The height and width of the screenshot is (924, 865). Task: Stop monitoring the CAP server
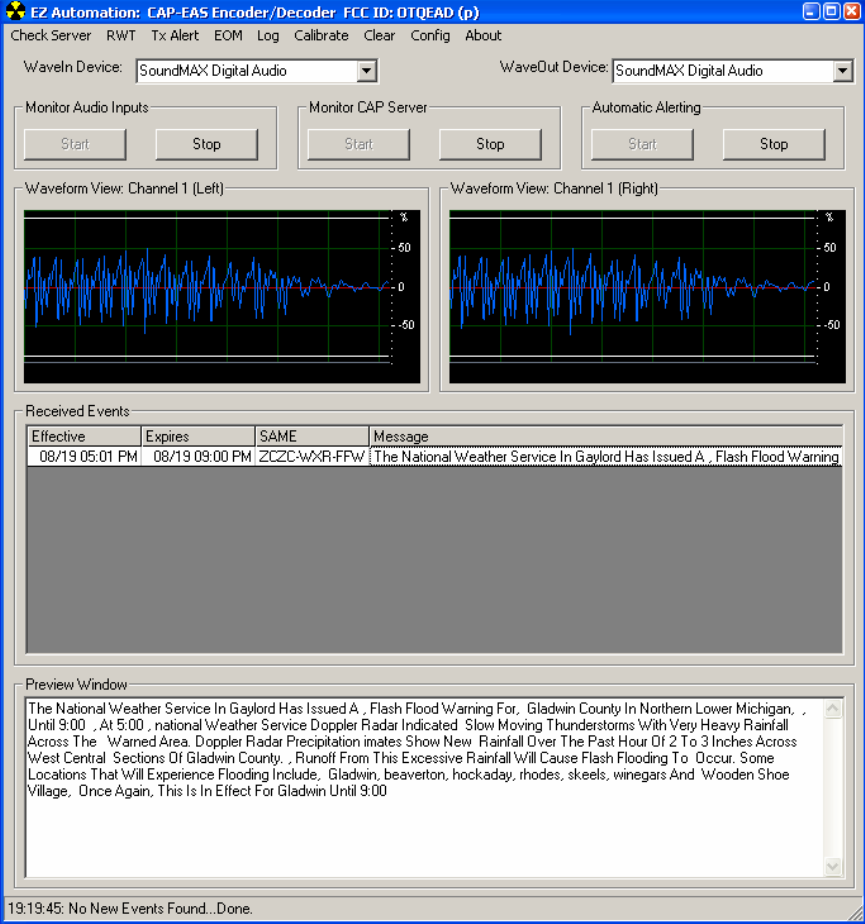[490, 144]
